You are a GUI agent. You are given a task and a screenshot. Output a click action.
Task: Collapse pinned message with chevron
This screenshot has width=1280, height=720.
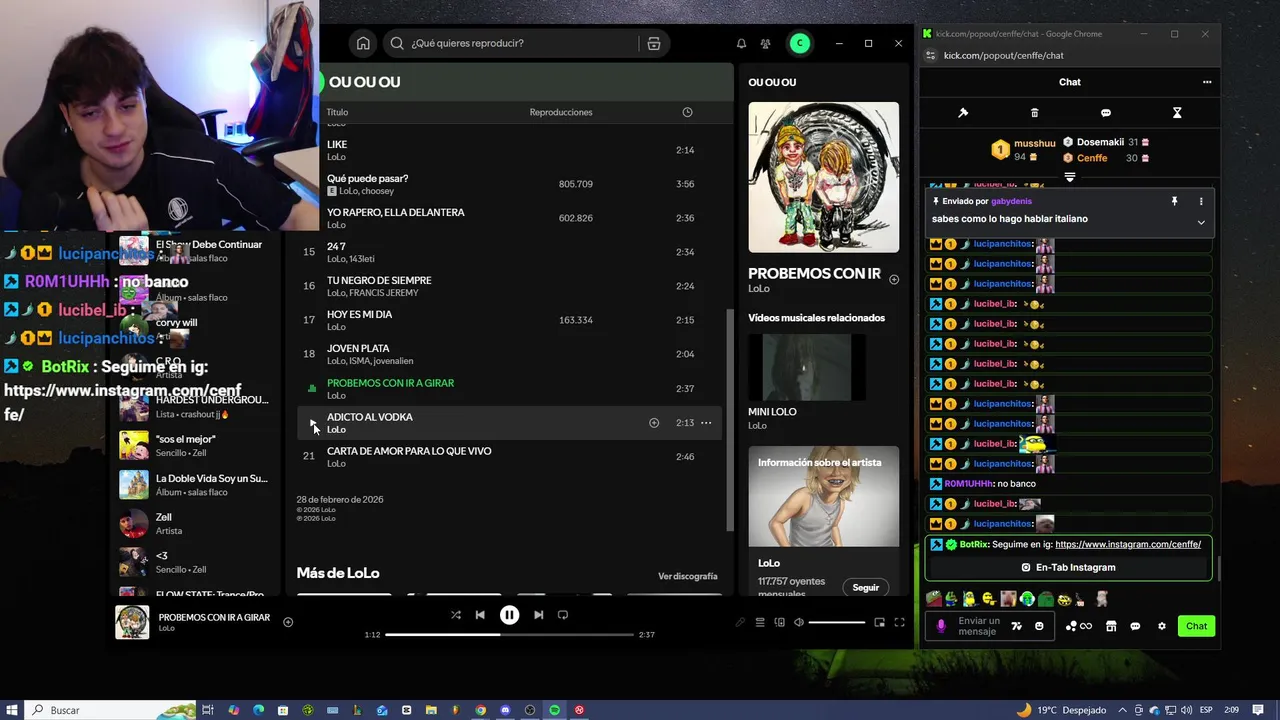pos(1201,222)
